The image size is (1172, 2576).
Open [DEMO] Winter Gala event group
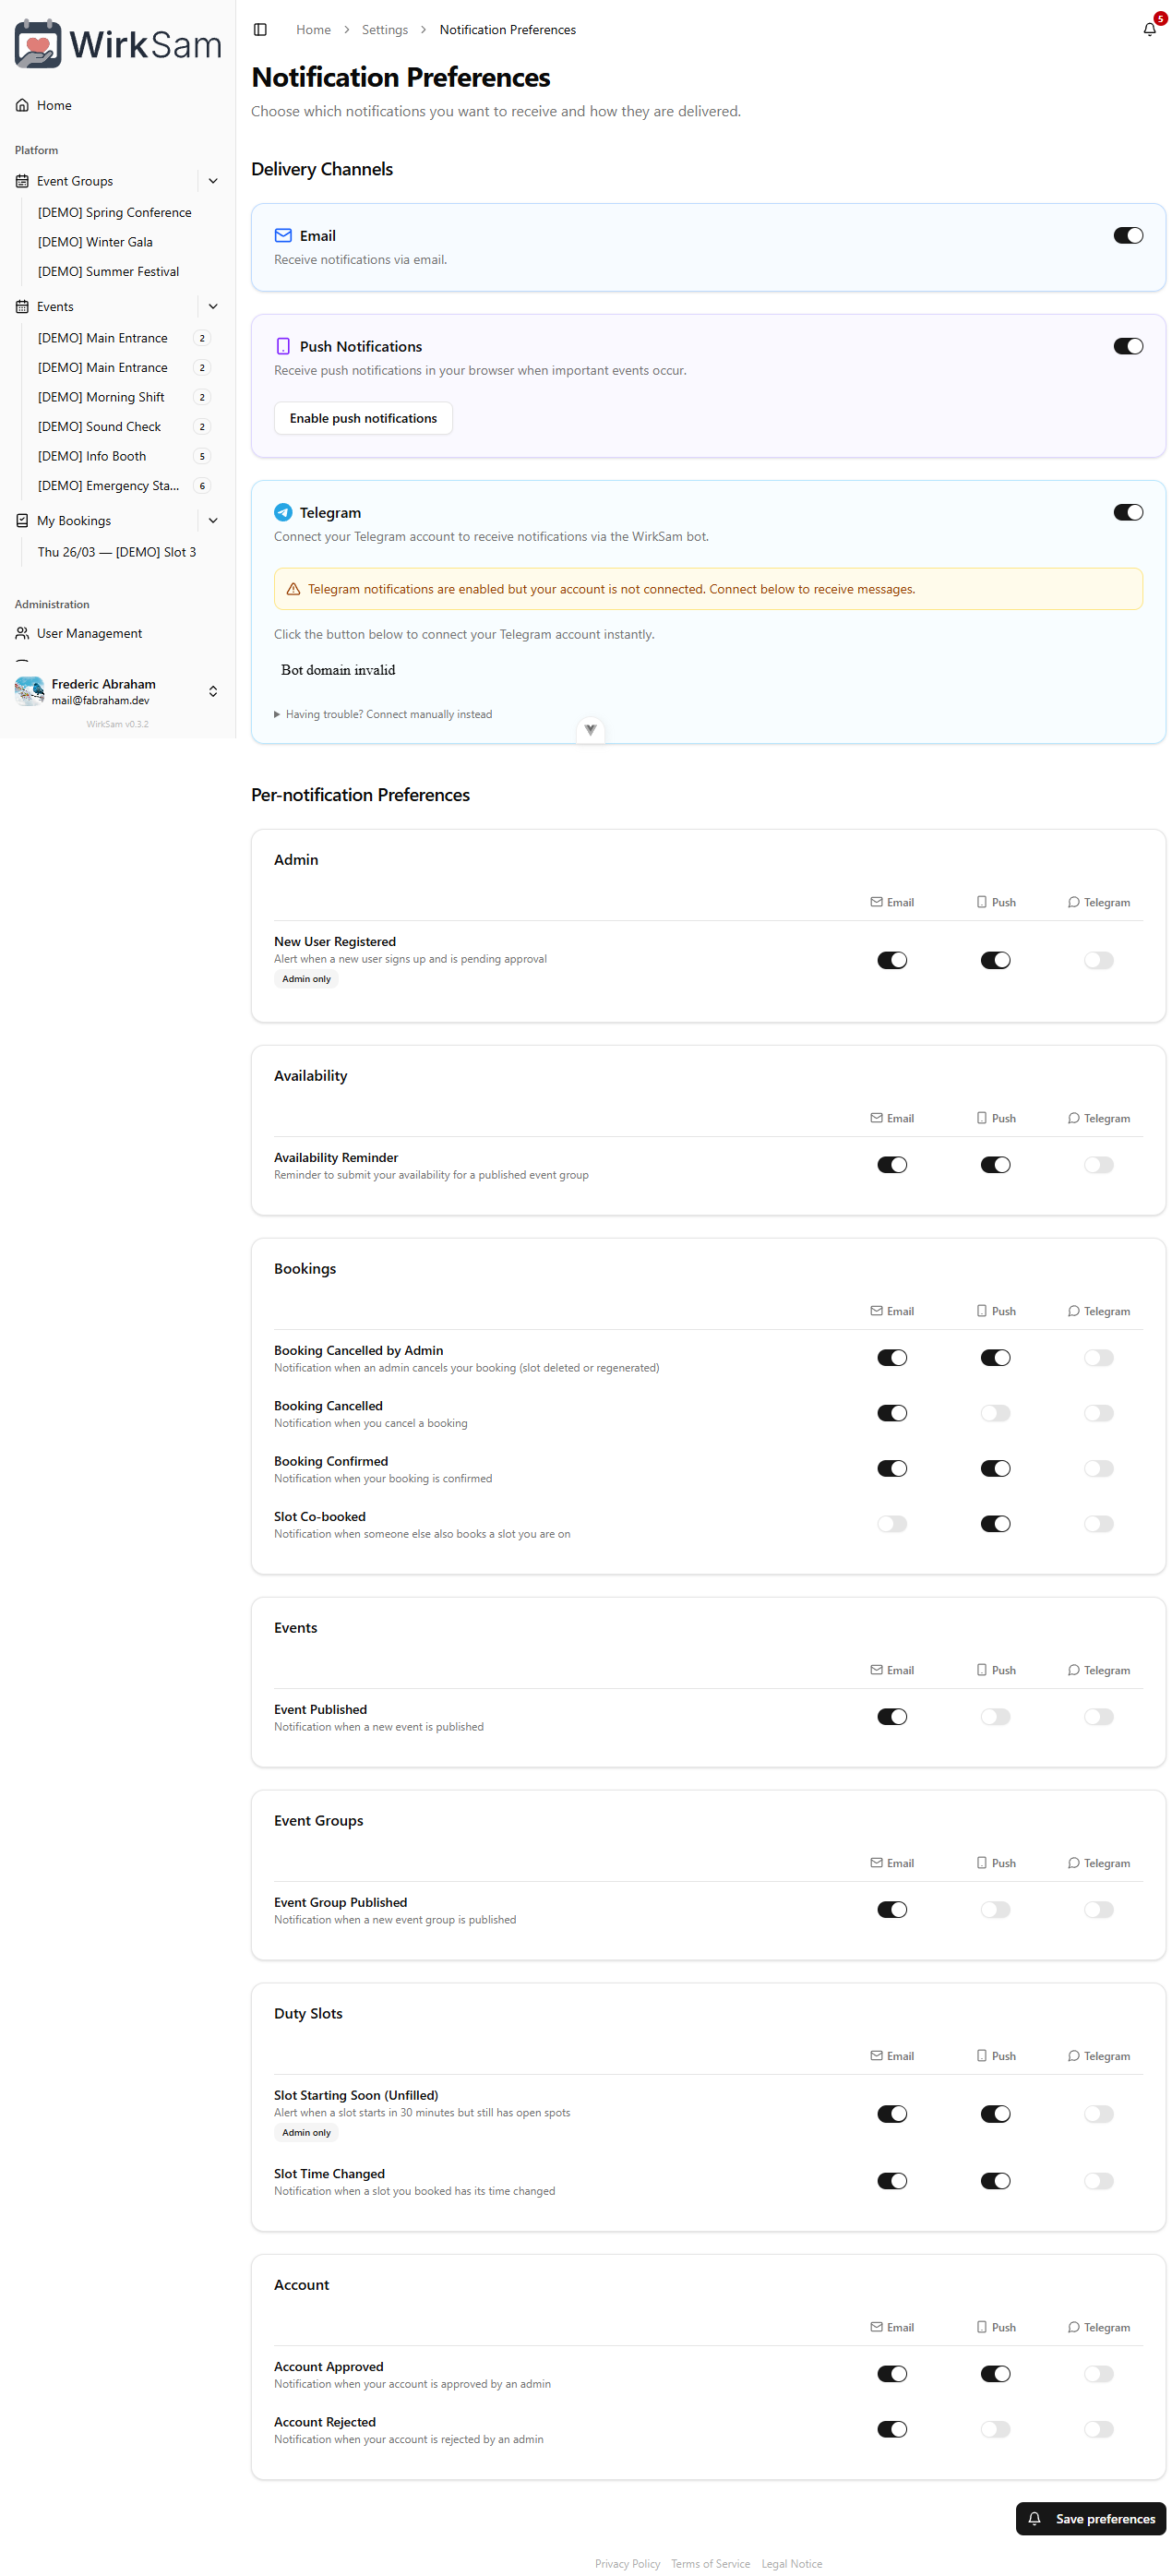[x=95, y=242]
